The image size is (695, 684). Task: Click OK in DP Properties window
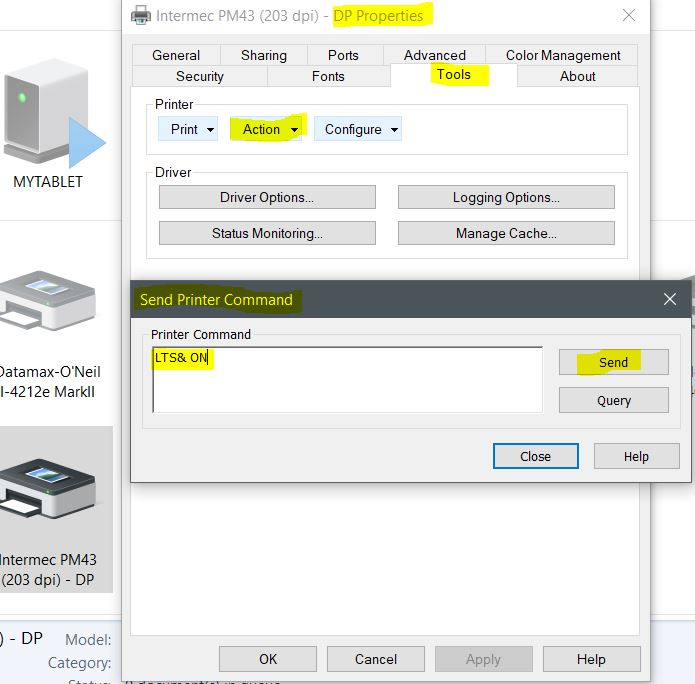(268, 659)
